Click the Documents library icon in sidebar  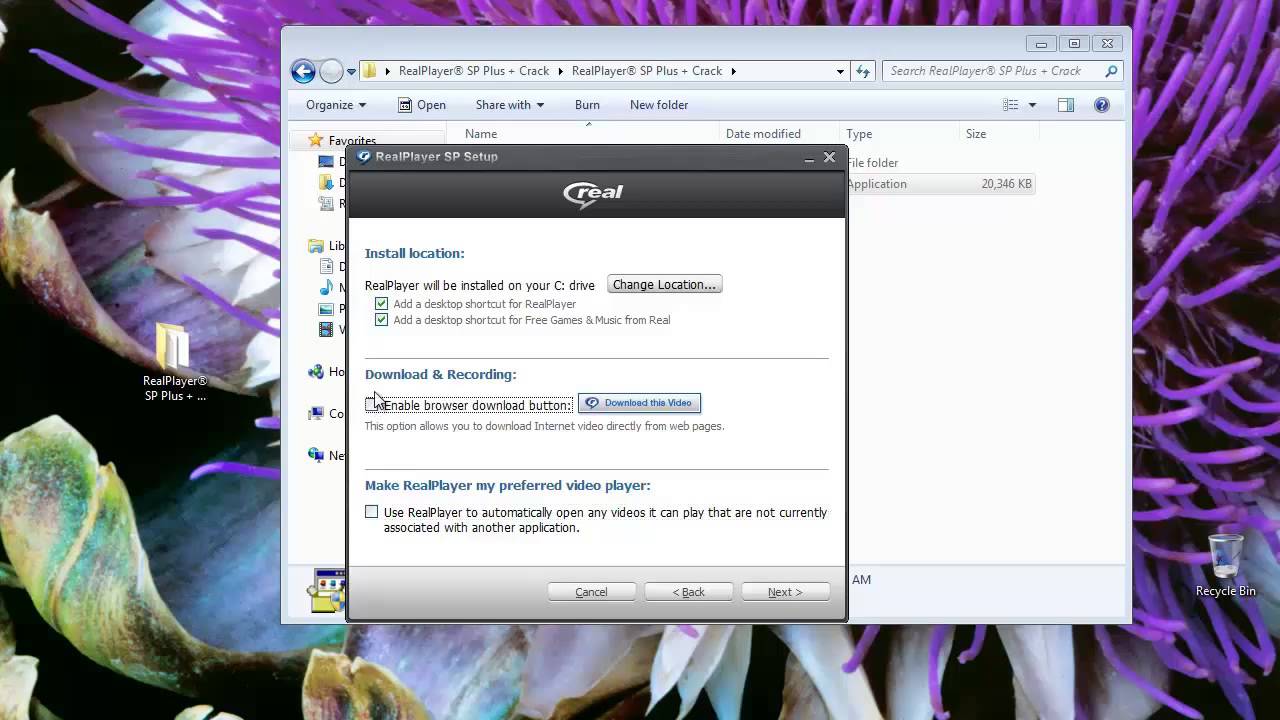coord(326,267)
